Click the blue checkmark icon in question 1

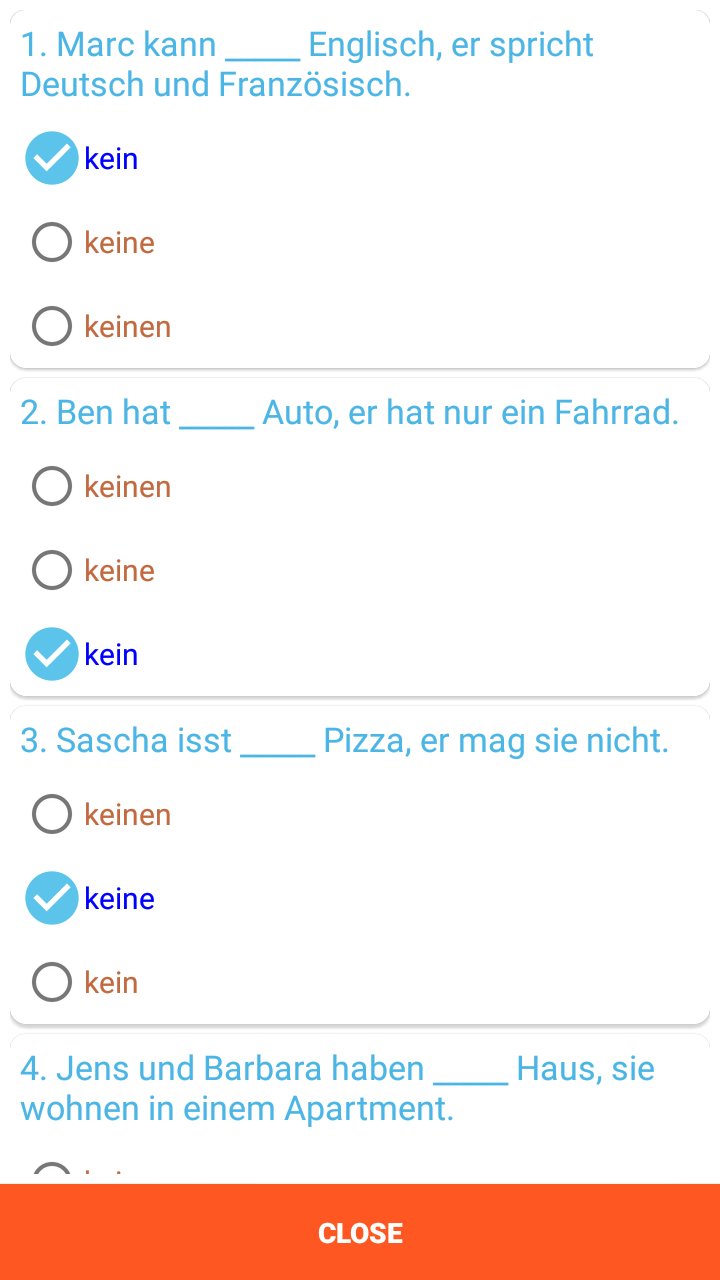point(52,158)
